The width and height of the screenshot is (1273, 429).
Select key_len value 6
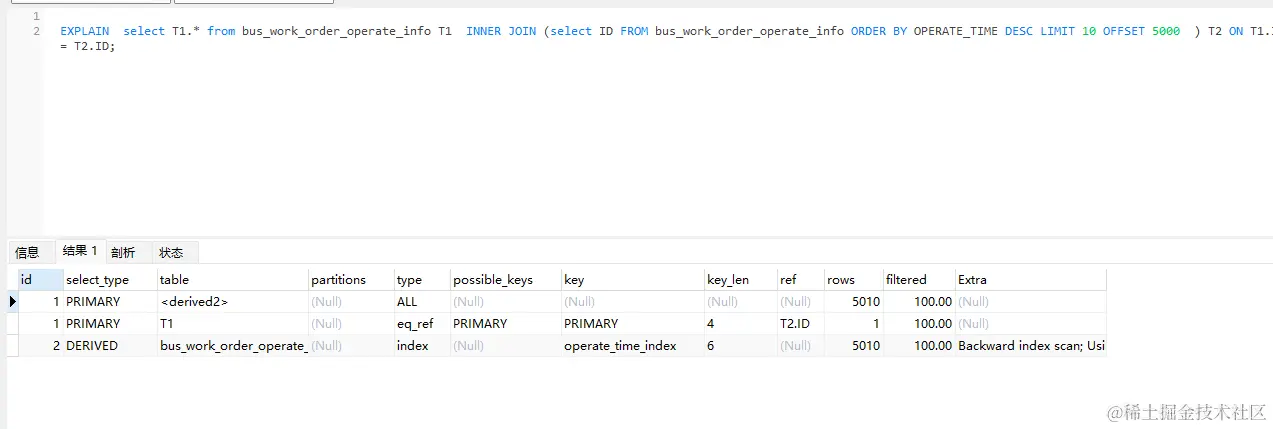coord(741,345)
